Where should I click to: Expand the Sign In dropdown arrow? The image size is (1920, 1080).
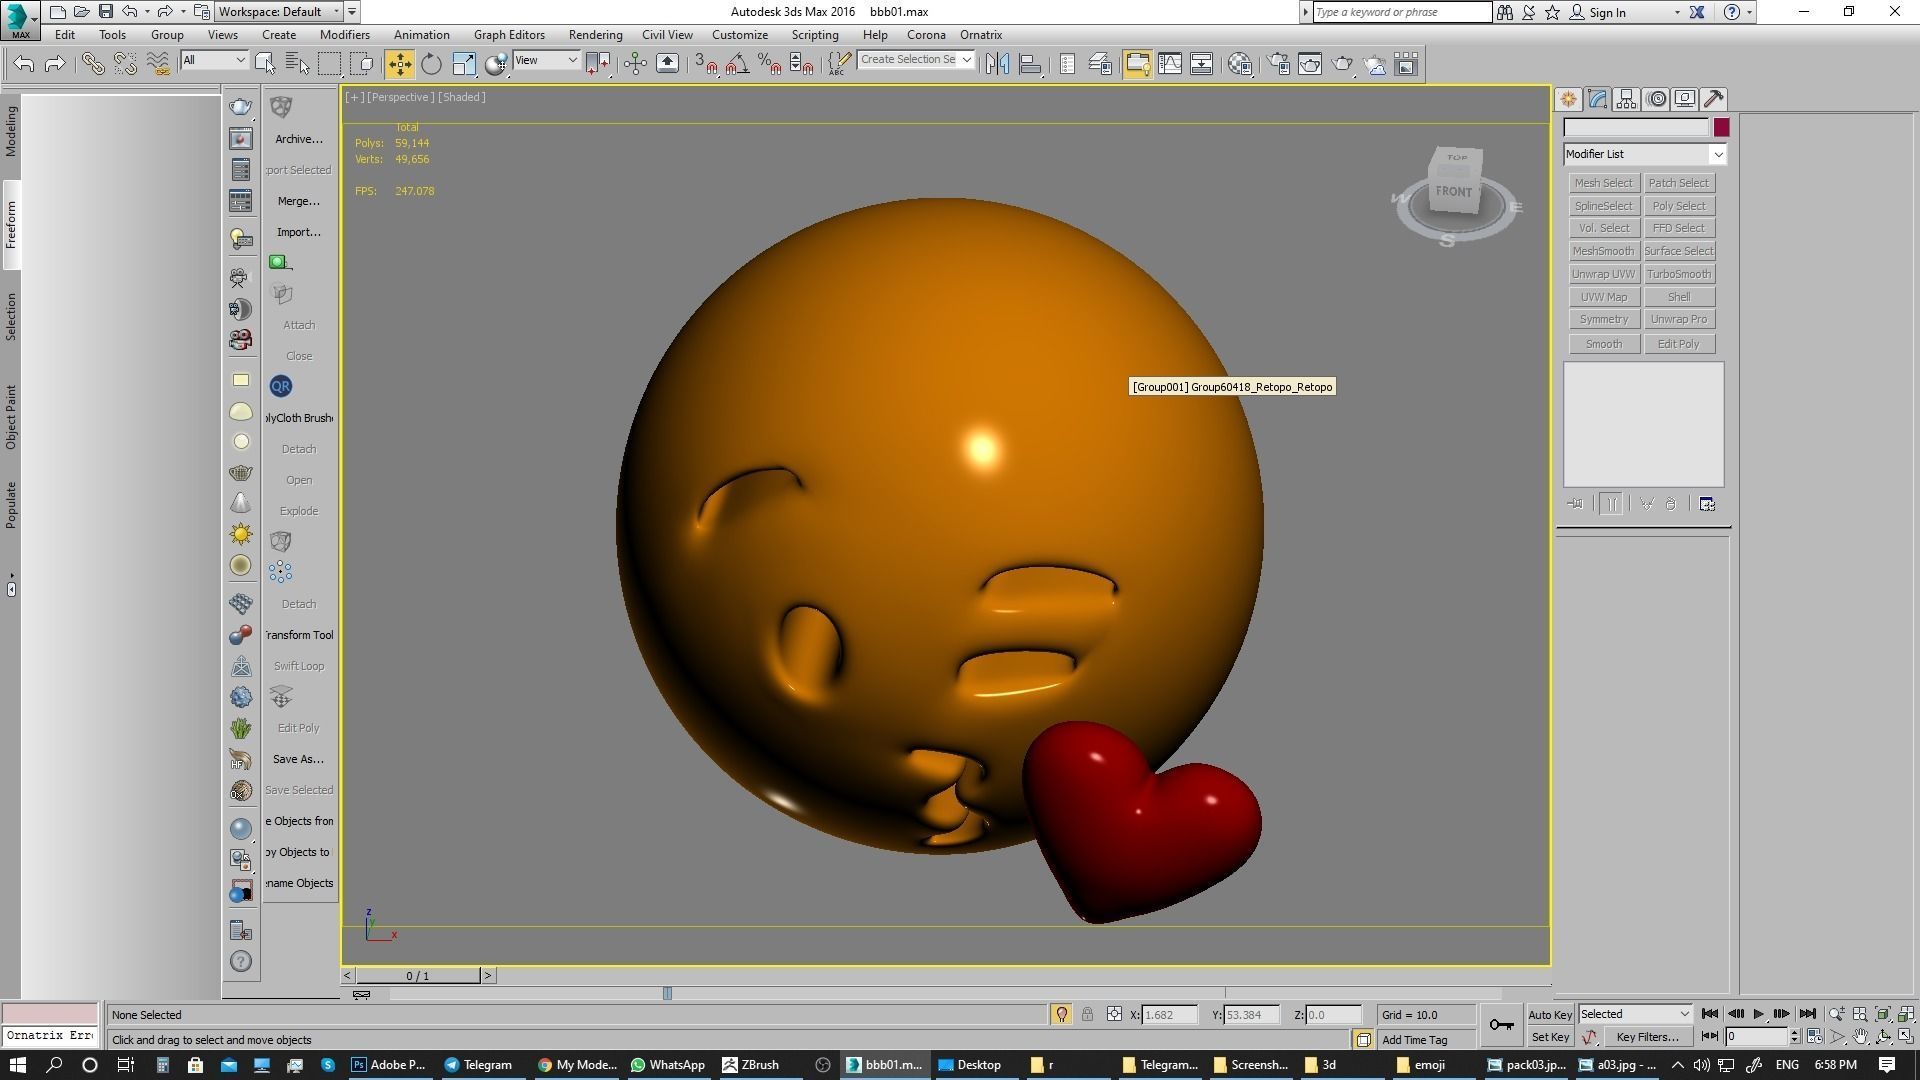[x=1677, y=13]
